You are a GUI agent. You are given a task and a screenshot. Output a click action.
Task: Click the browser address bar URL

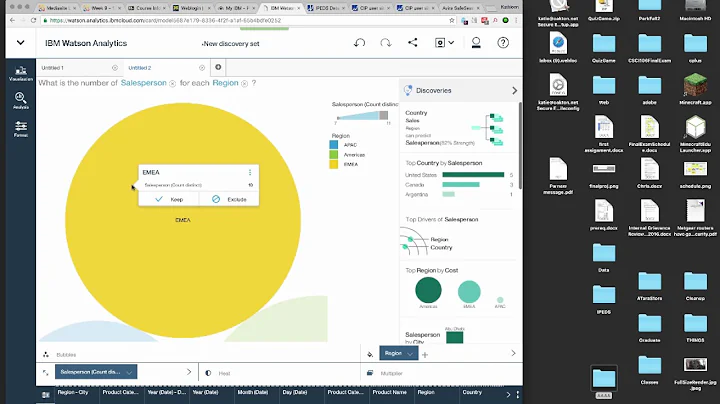(165, 20)
